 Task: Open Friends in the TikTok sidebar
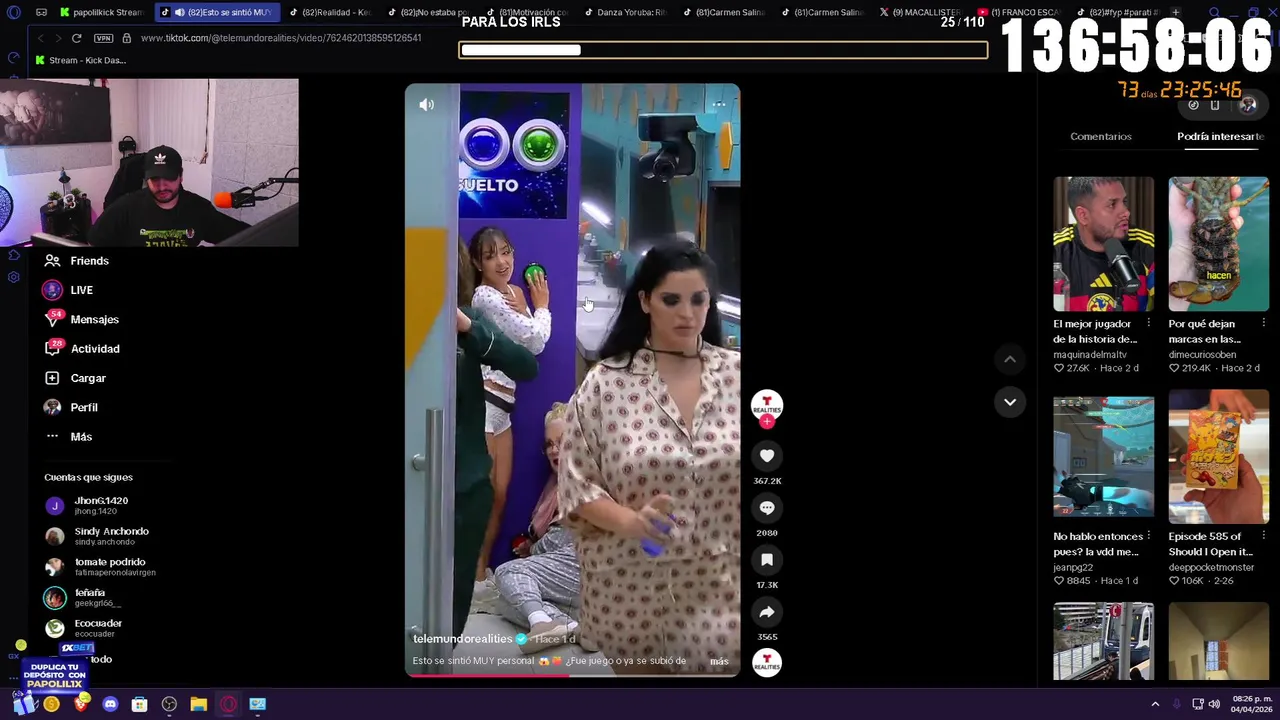pyautogui.click(x=76, y=261)
